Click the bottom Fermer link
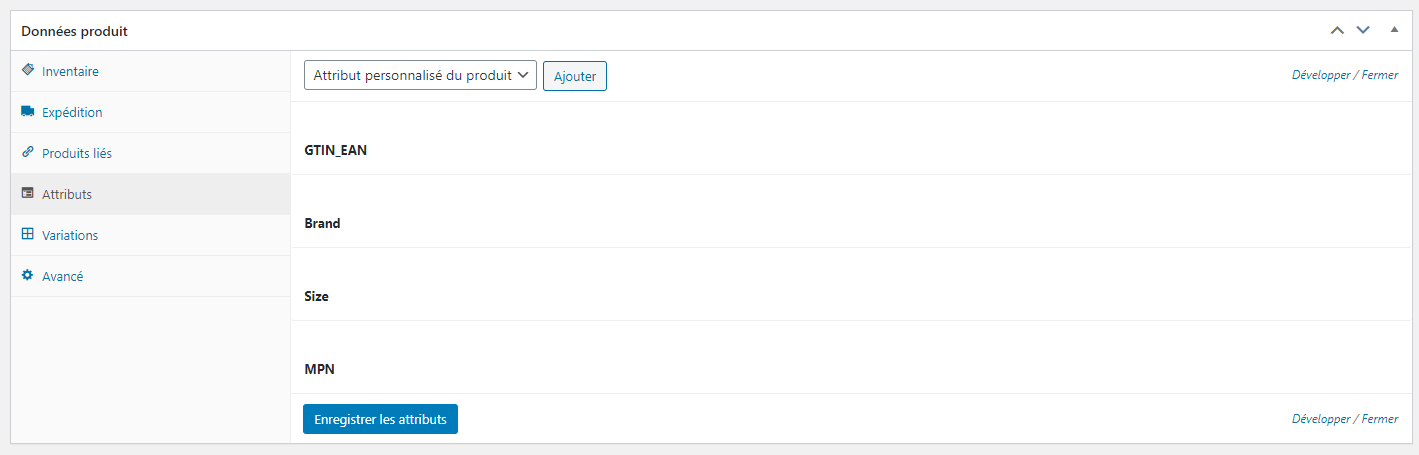 (1380, 419)
